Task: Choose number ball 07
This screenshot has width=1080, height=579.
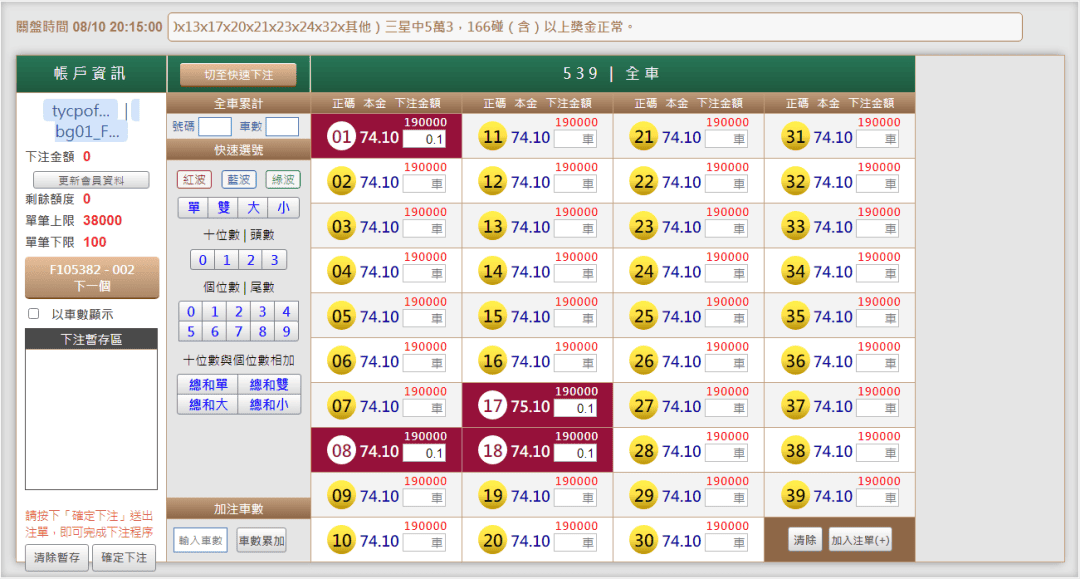Action: tap(342, 406)
